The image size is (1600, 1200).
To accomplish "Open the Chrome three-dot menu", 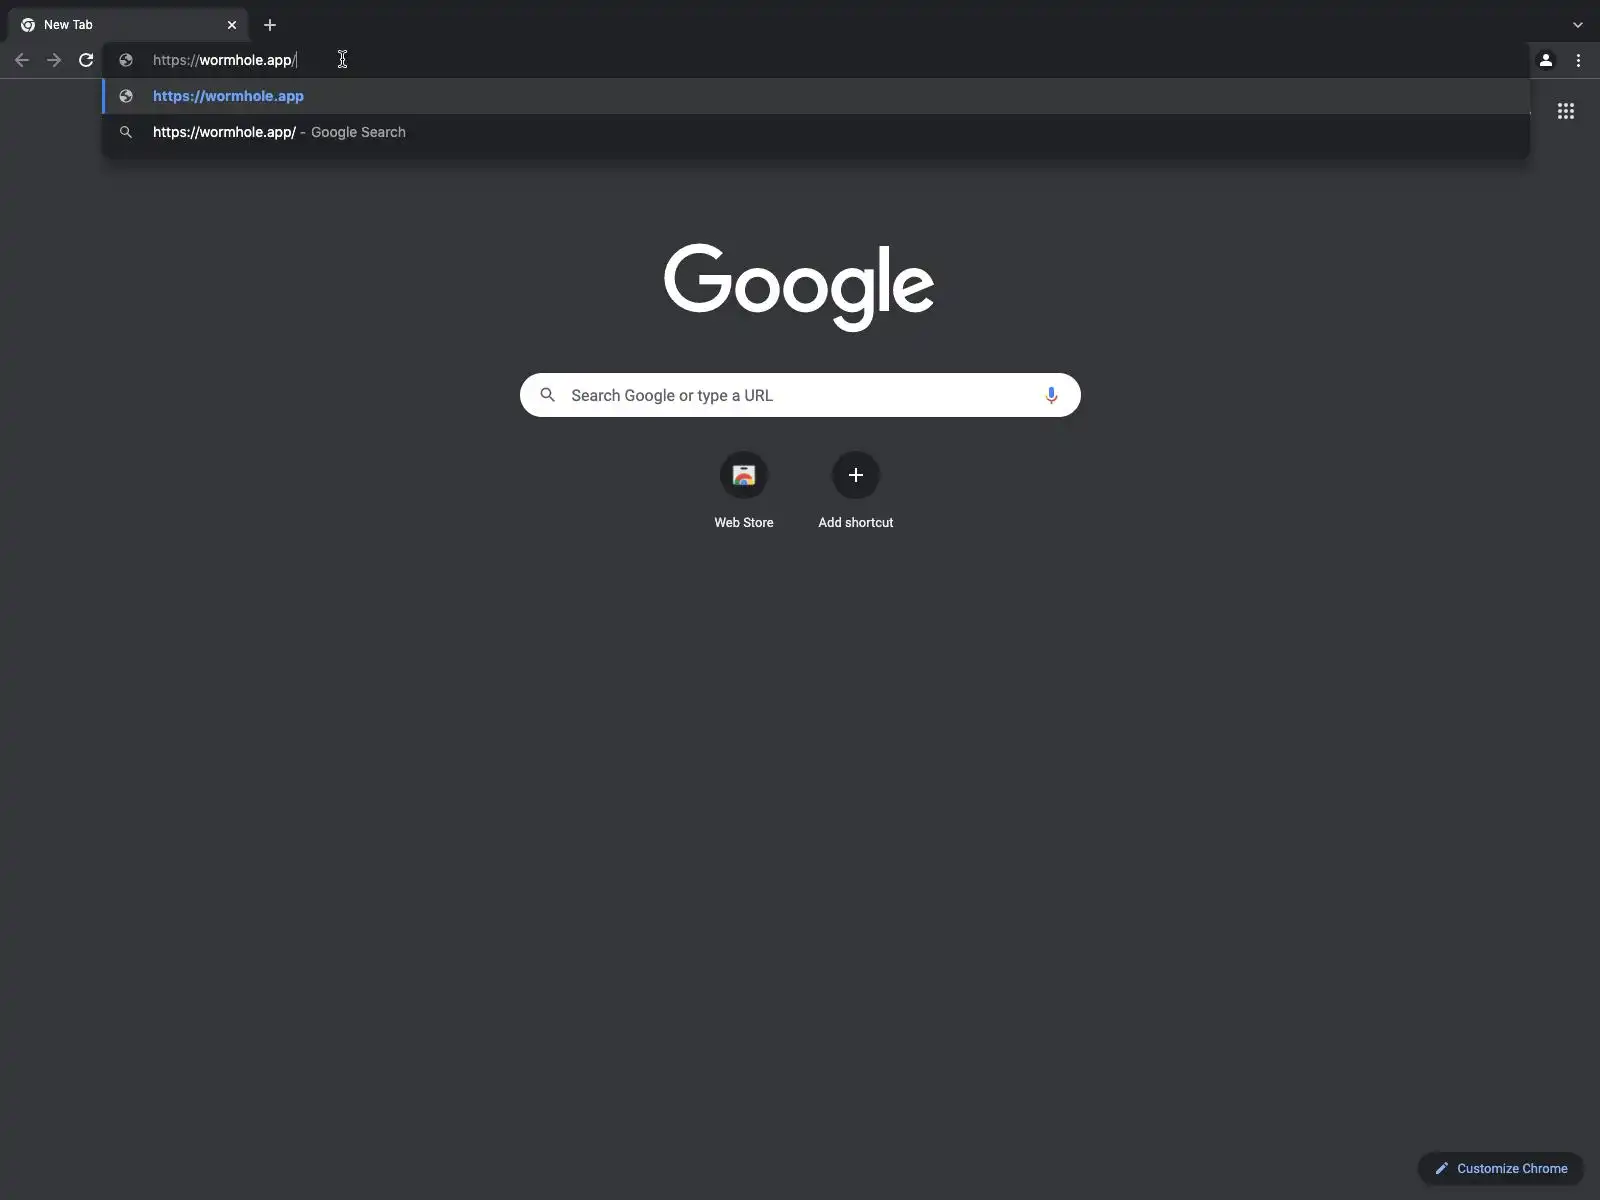I will click(x=1578, y=60).
